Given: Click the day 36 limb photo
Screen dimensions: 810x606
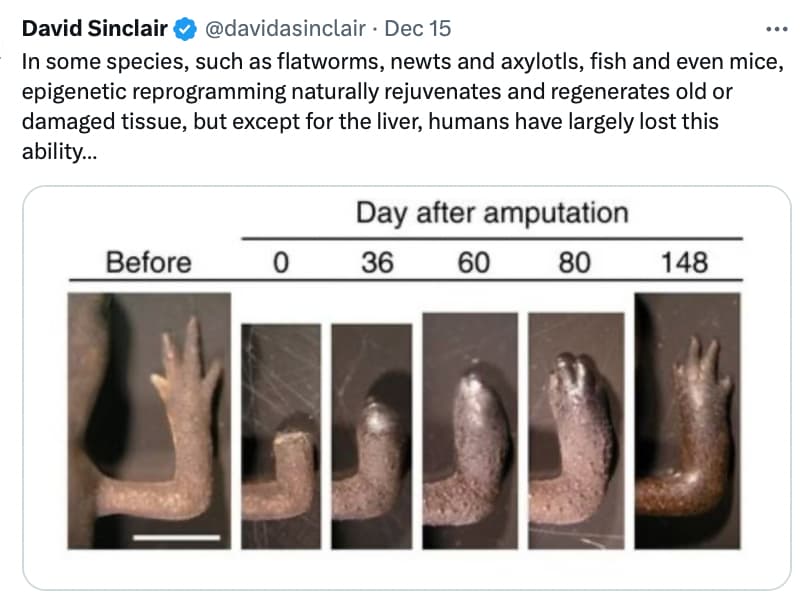Looking at the screenshot, I should [372, 436].
